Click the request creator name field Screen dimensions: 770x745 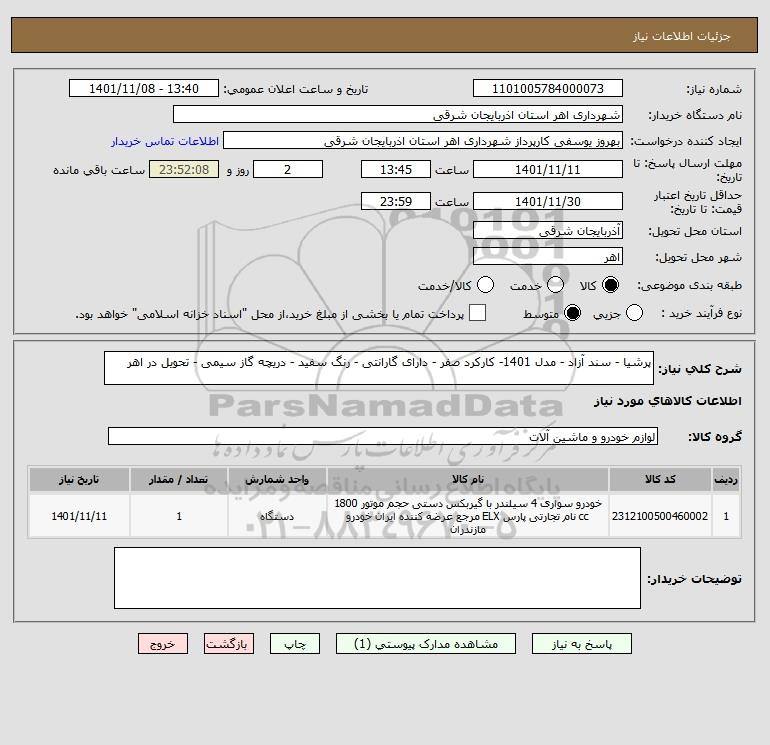423,140
